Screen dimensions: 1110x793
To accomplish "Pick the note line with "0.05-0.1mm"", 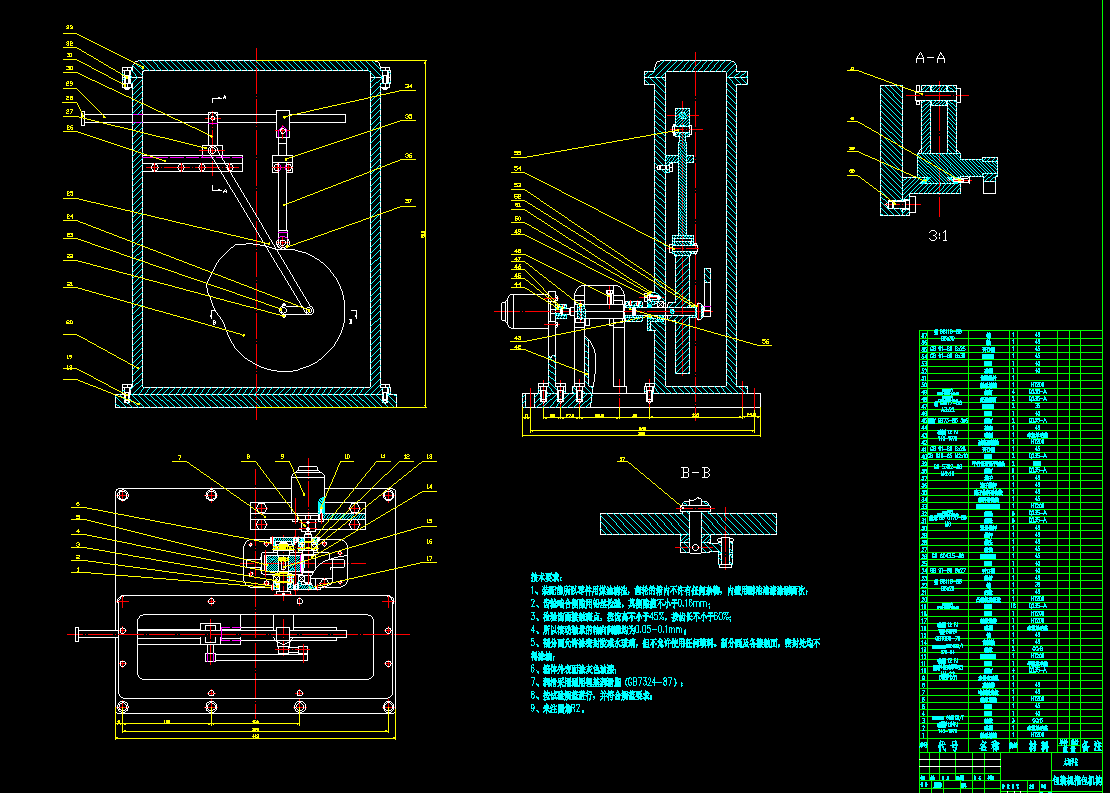I will pyautogui.click(x=611, y=629).
